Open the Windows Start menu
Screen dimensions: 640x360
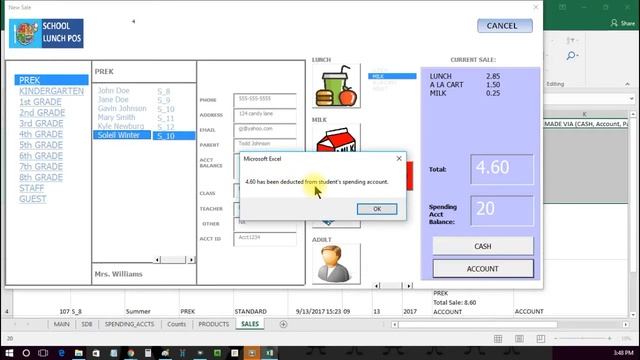[9, 353]
